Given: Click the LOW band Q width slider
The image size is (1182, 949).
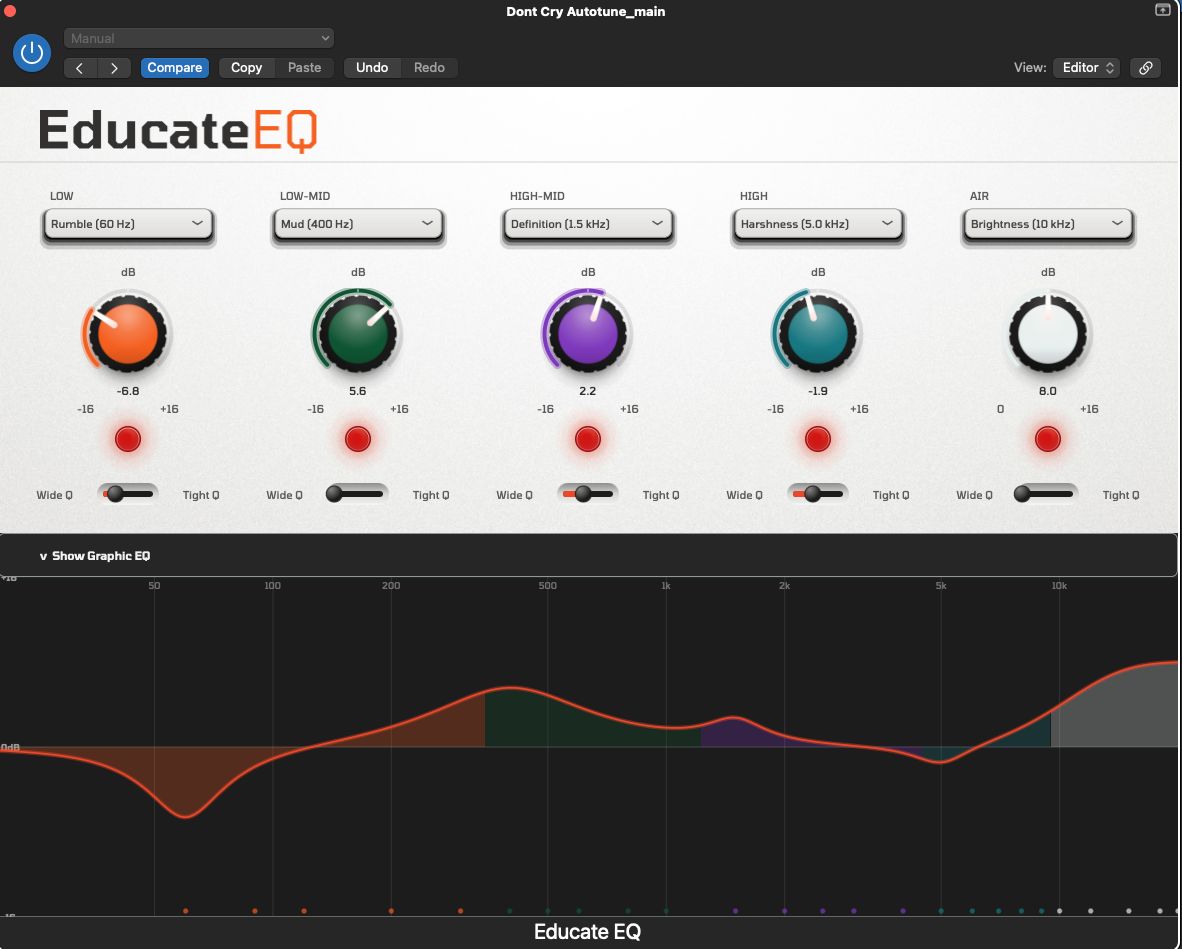Looking at the screenshot, I should click(x=128, y=494).
